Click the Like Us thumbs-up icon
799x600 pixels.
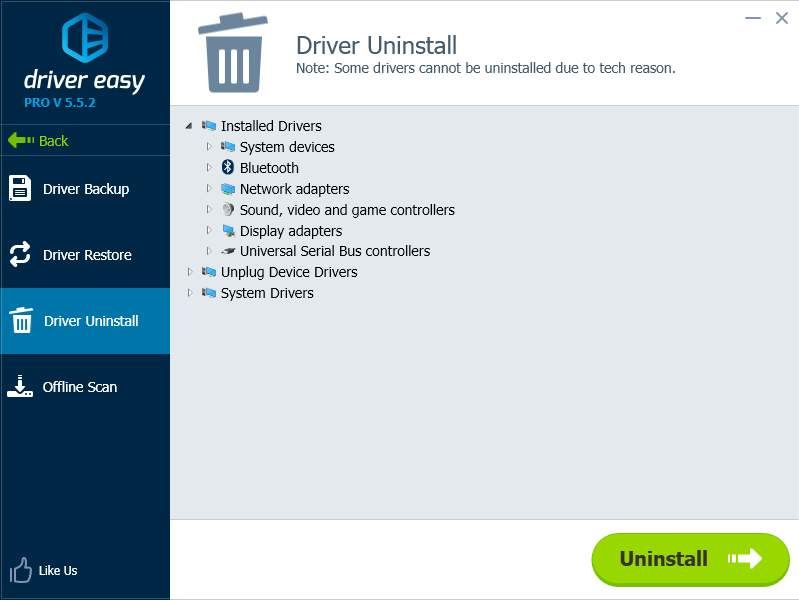pyautogui.click(x=20, y=570)
